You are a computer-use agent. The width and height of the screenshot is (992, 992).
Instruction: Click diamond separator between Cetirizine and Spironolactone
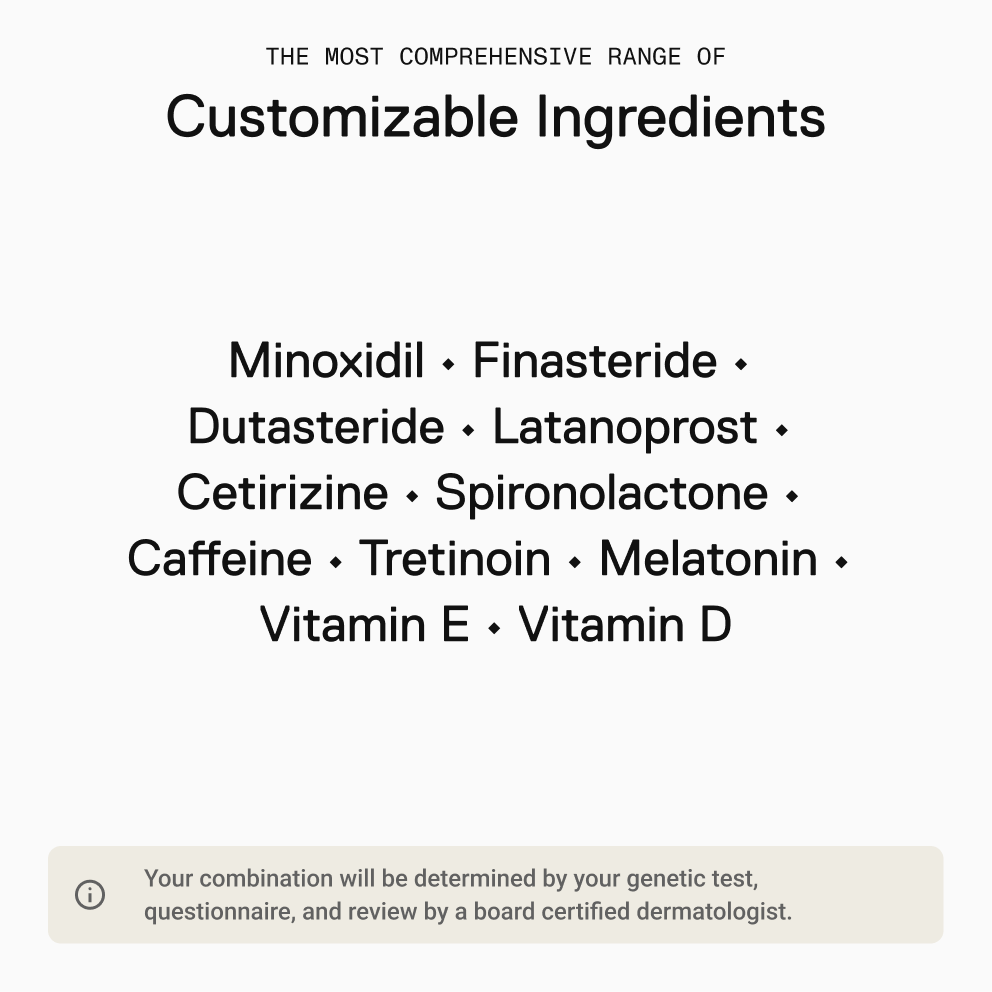[x=412, y=496]
